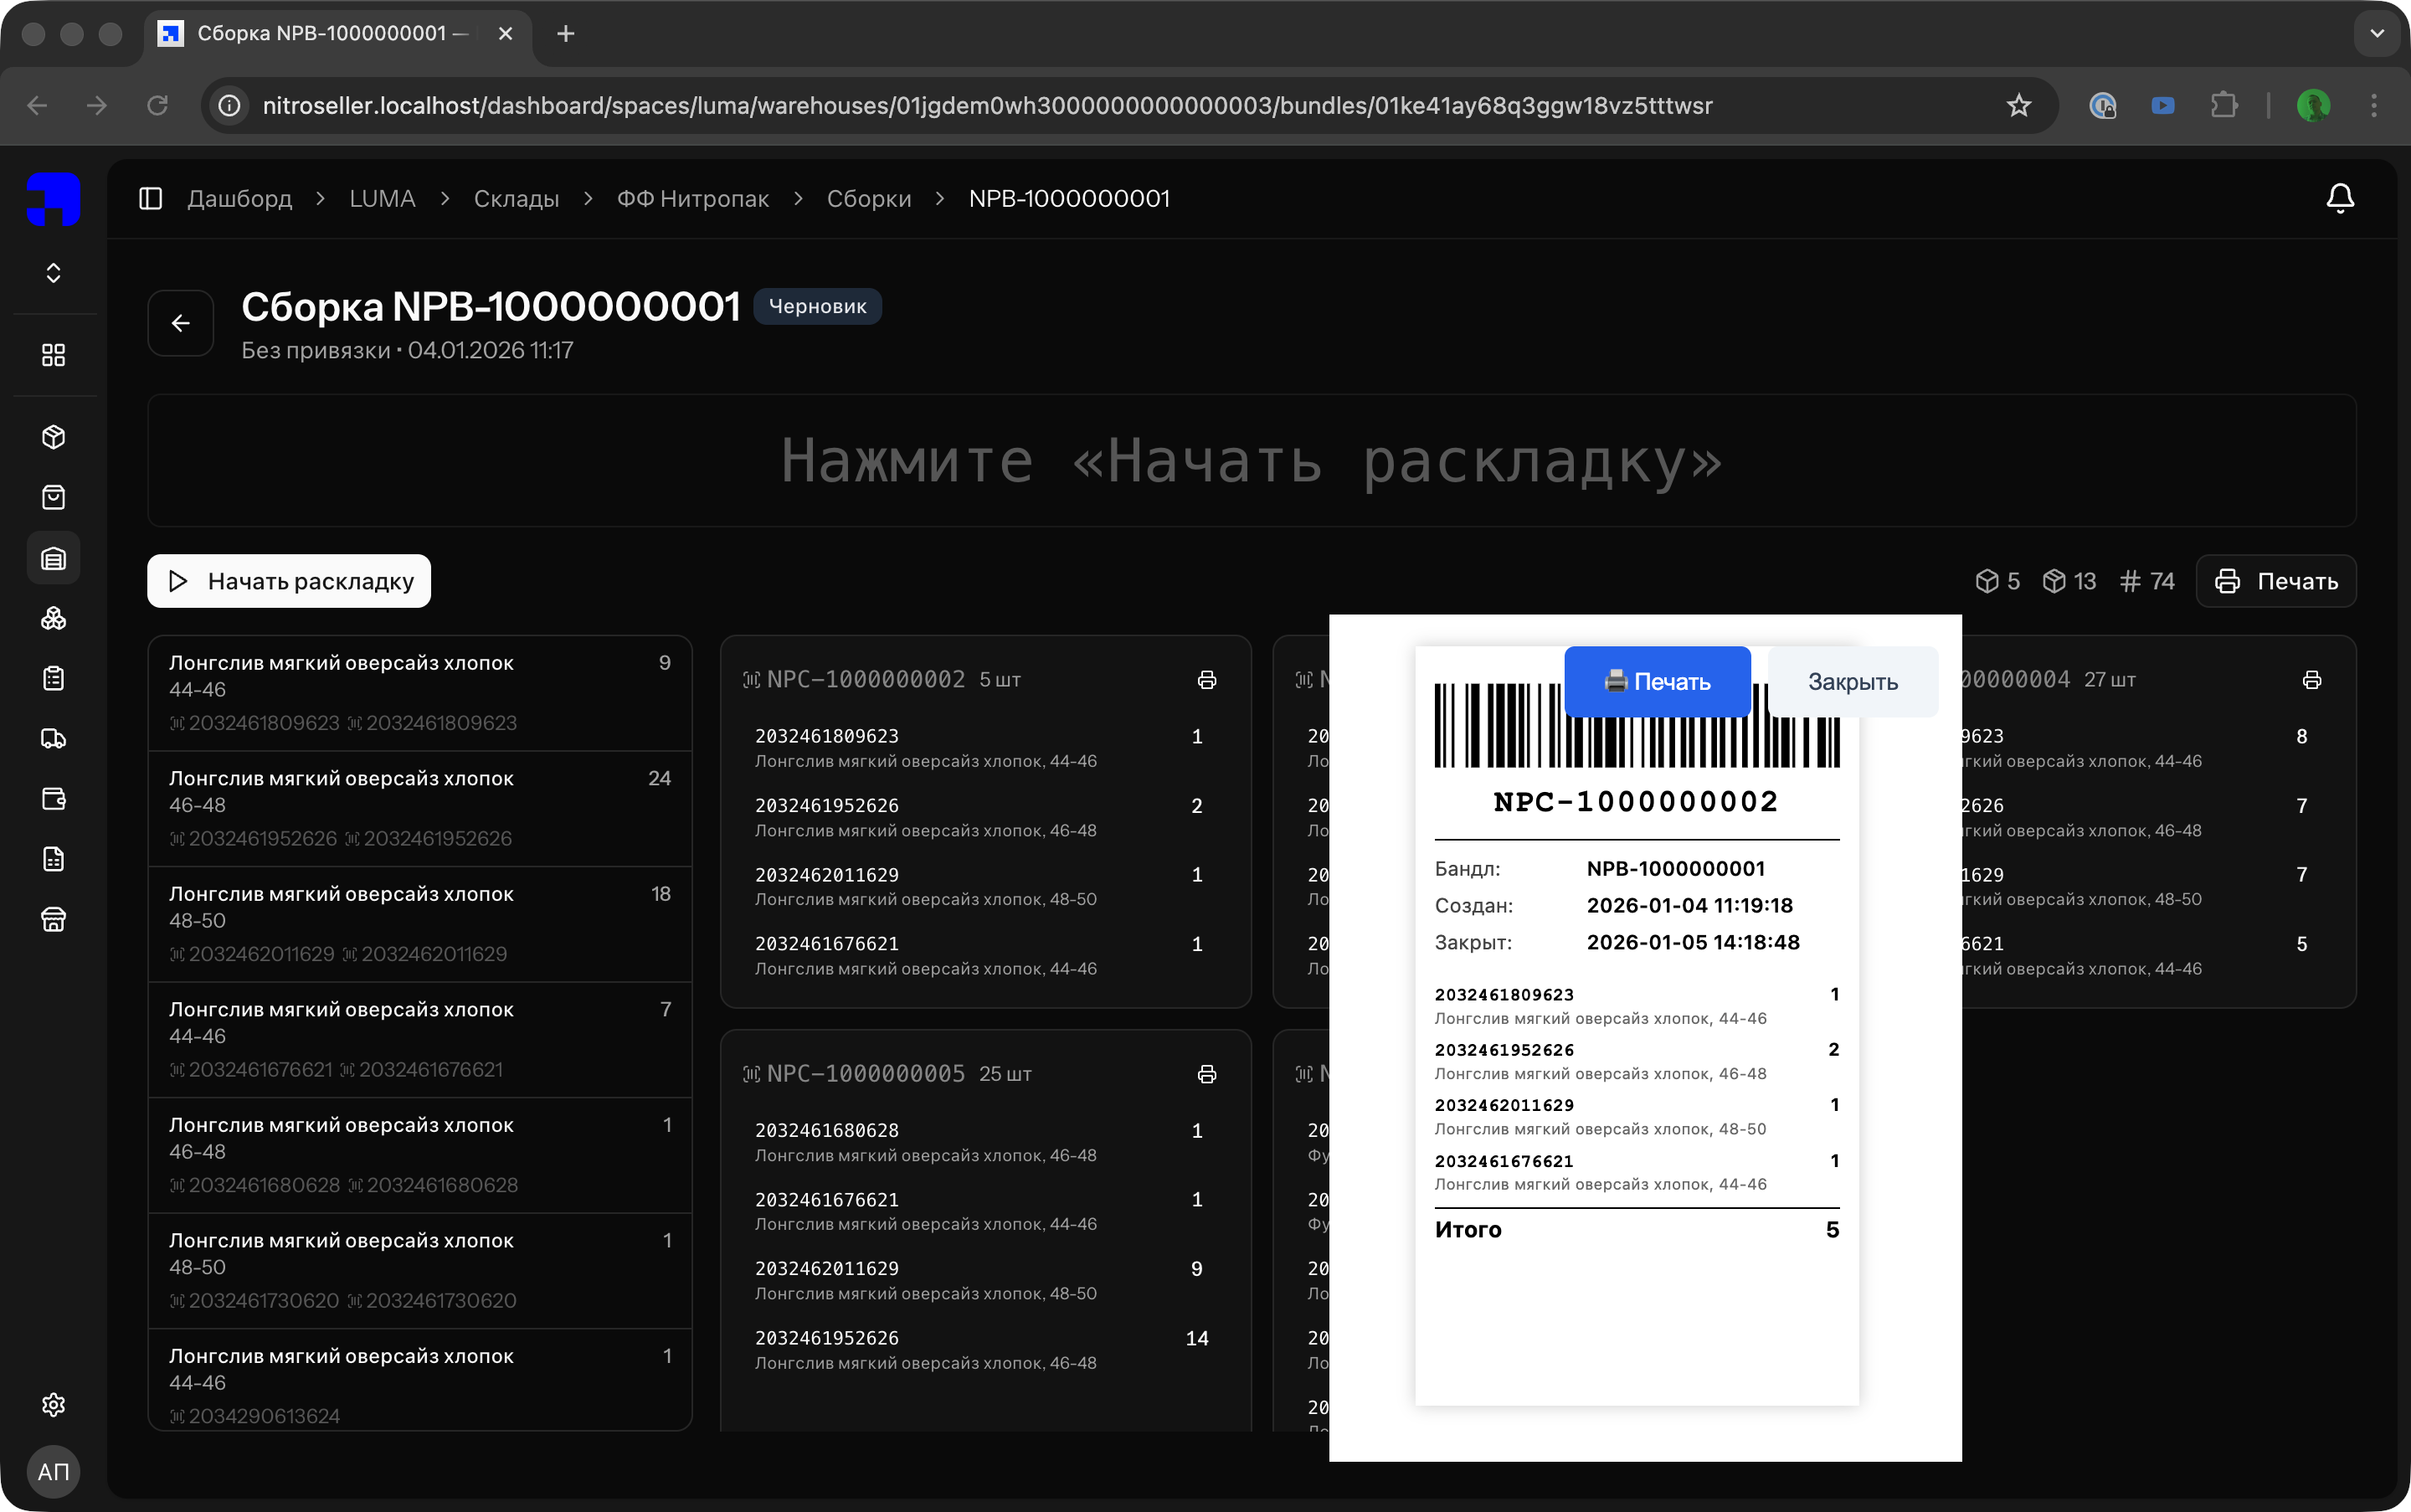The height and width of the screenshot is (1512, 2411).
Task: Open the notifications bell icon
Action: 2339,198
